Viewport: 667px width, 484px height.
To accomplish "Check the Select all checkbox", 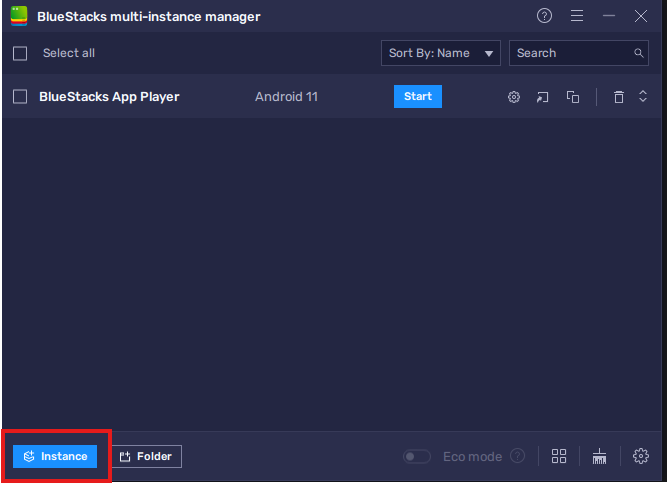I will point(20,53).
